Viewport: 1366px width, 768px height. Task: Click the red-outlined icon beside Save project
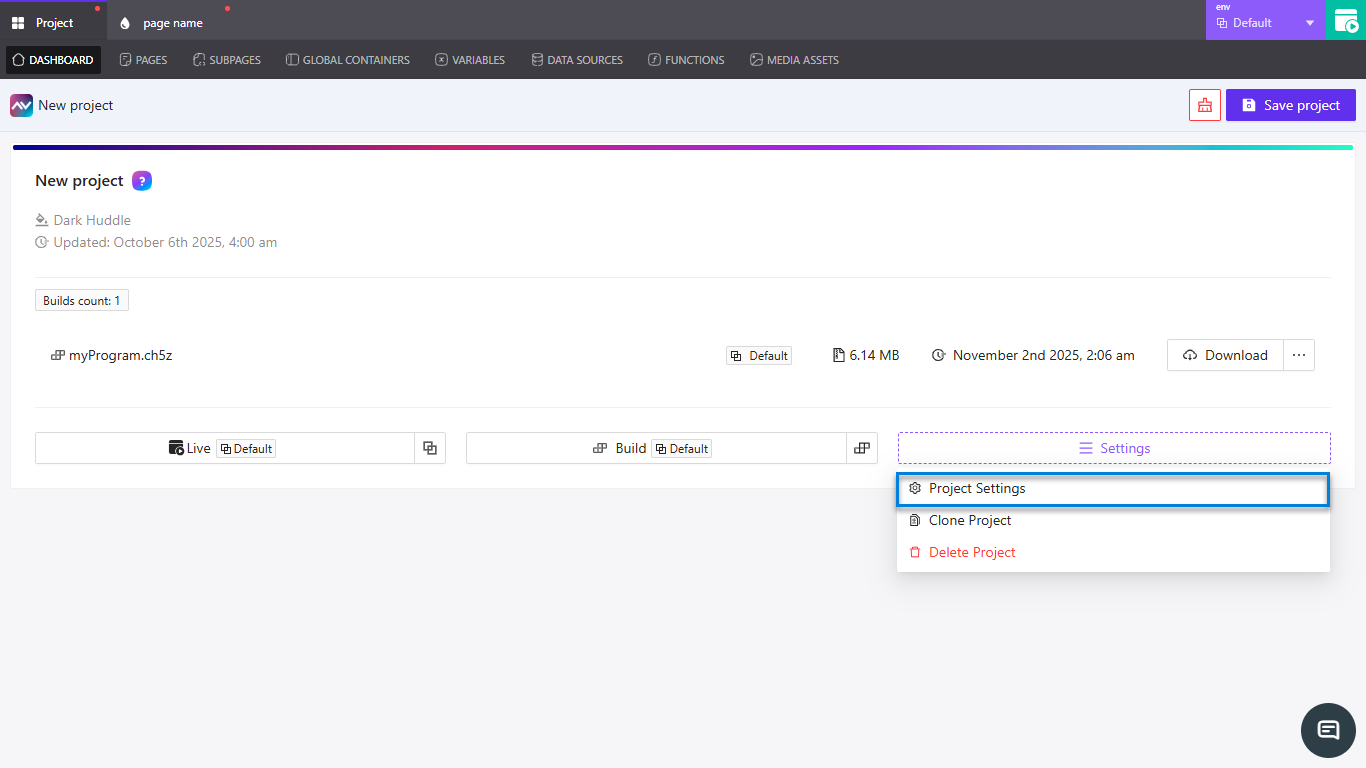tap(1204, 105)
